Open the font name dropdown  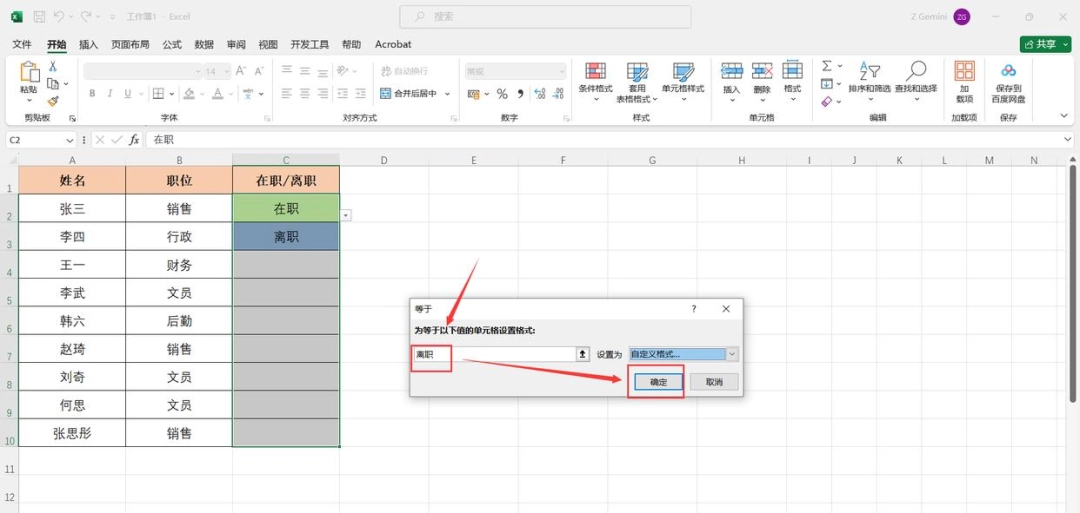(x=198, y=72)
